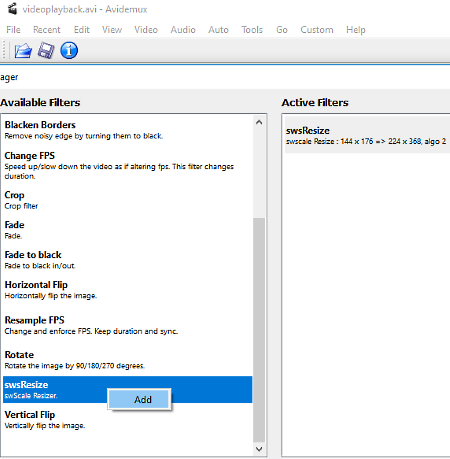Show file information with the blue info icon

click(69, 51)
